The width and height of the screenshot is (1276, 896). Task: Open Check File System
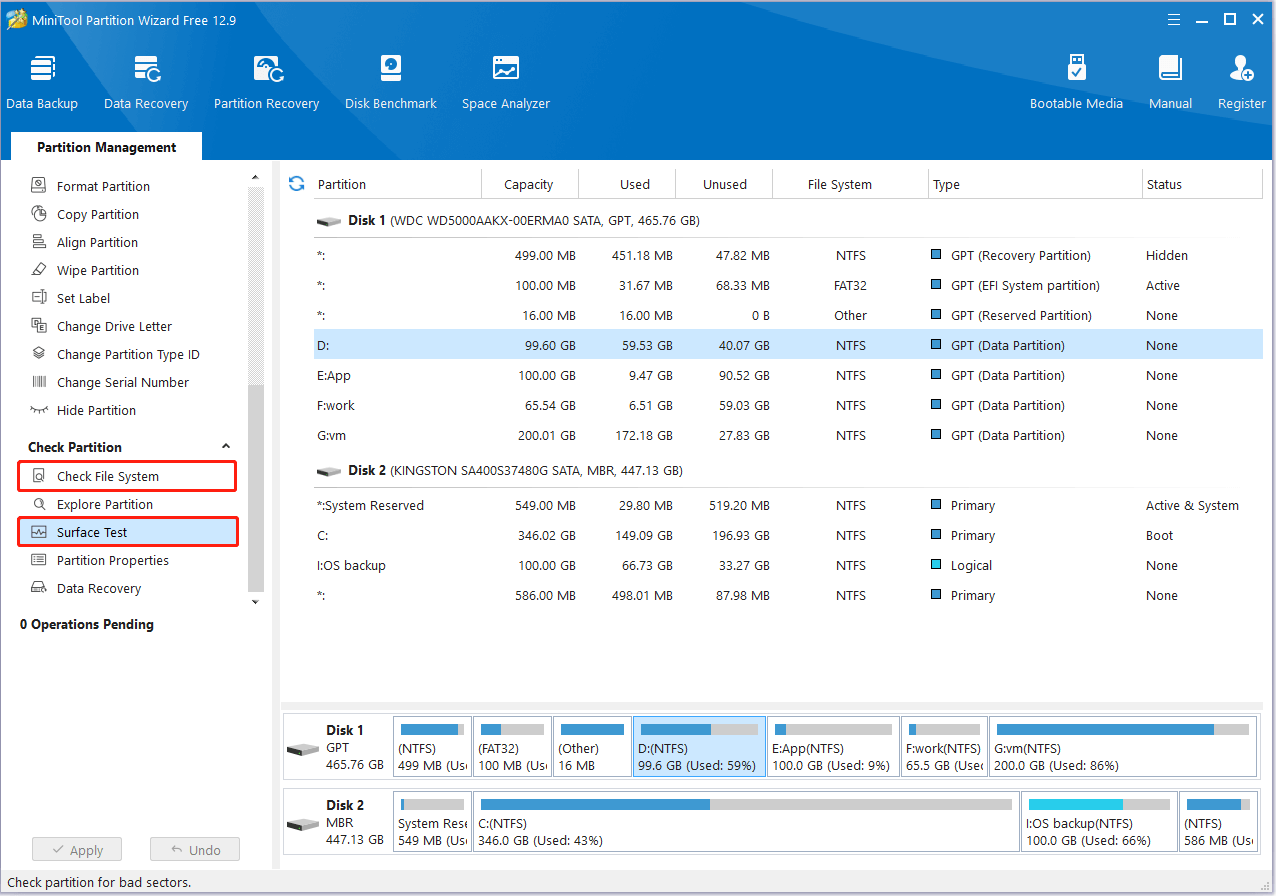[x=127, y=476]
